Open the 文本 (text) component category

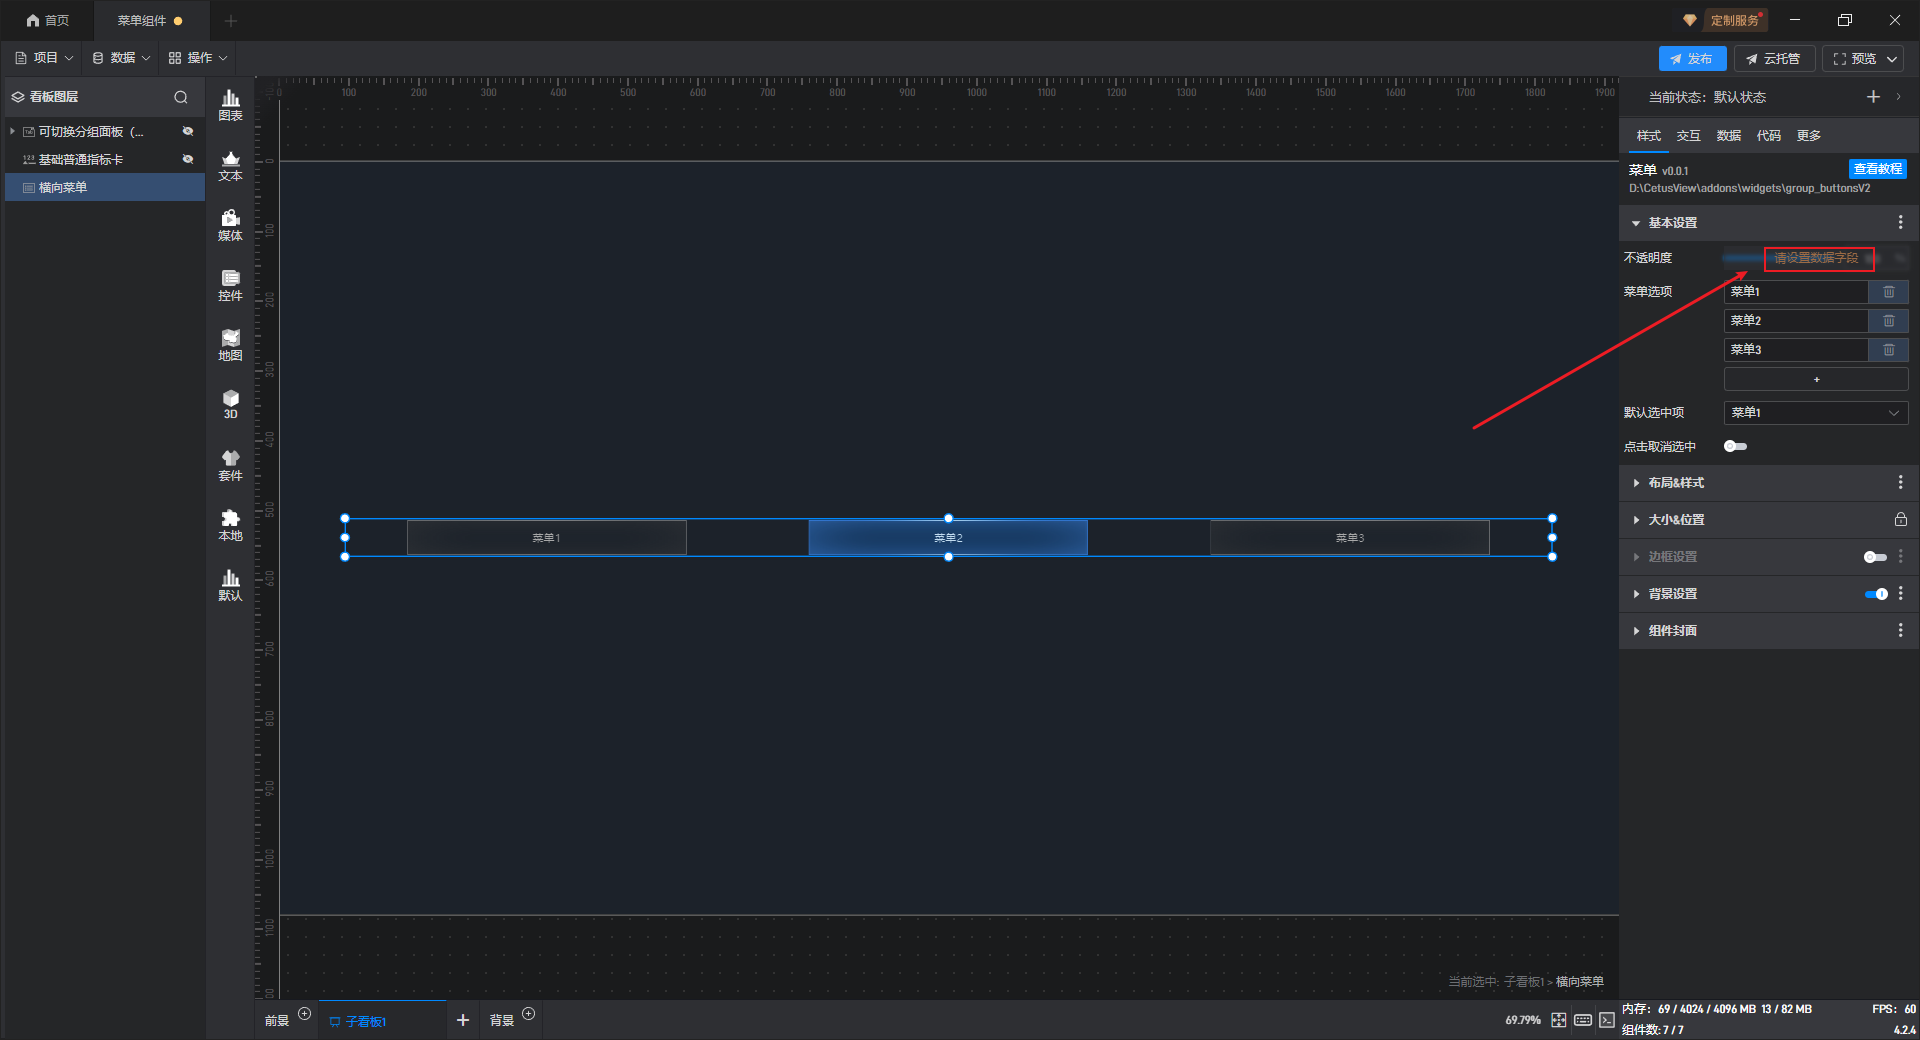pyautogui.click(x=230, y=165)
